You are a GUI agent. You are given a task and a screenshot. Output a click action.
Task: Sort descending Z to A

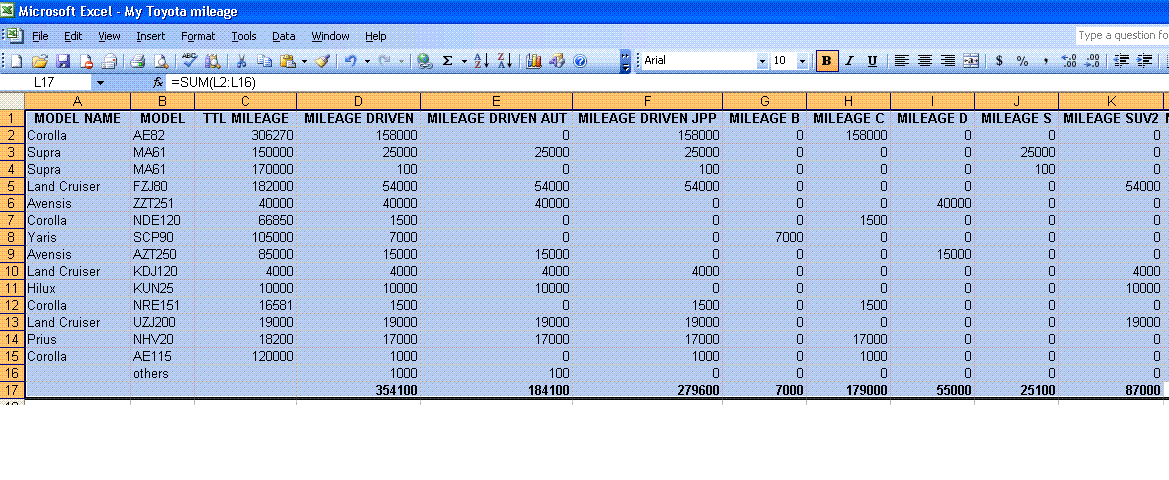505,61
